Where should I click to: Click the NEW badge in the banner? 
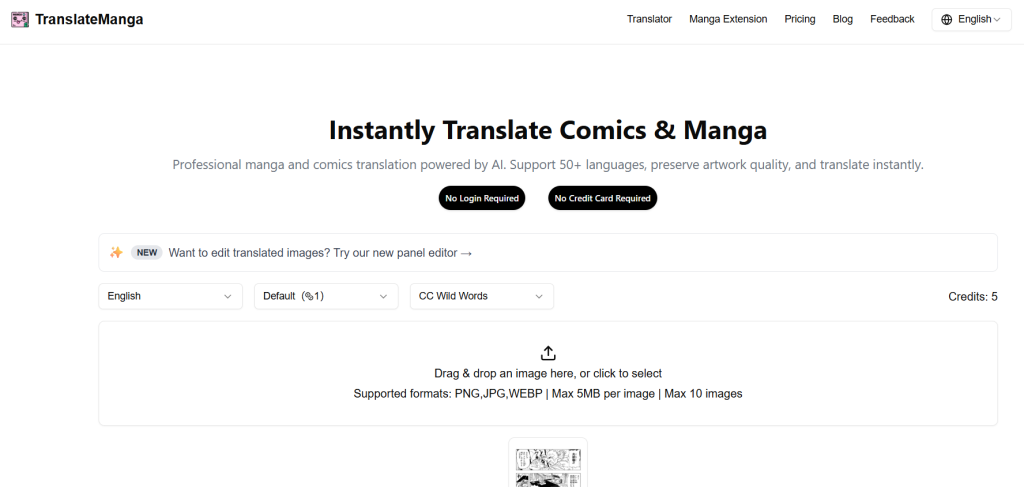(147, 253)
